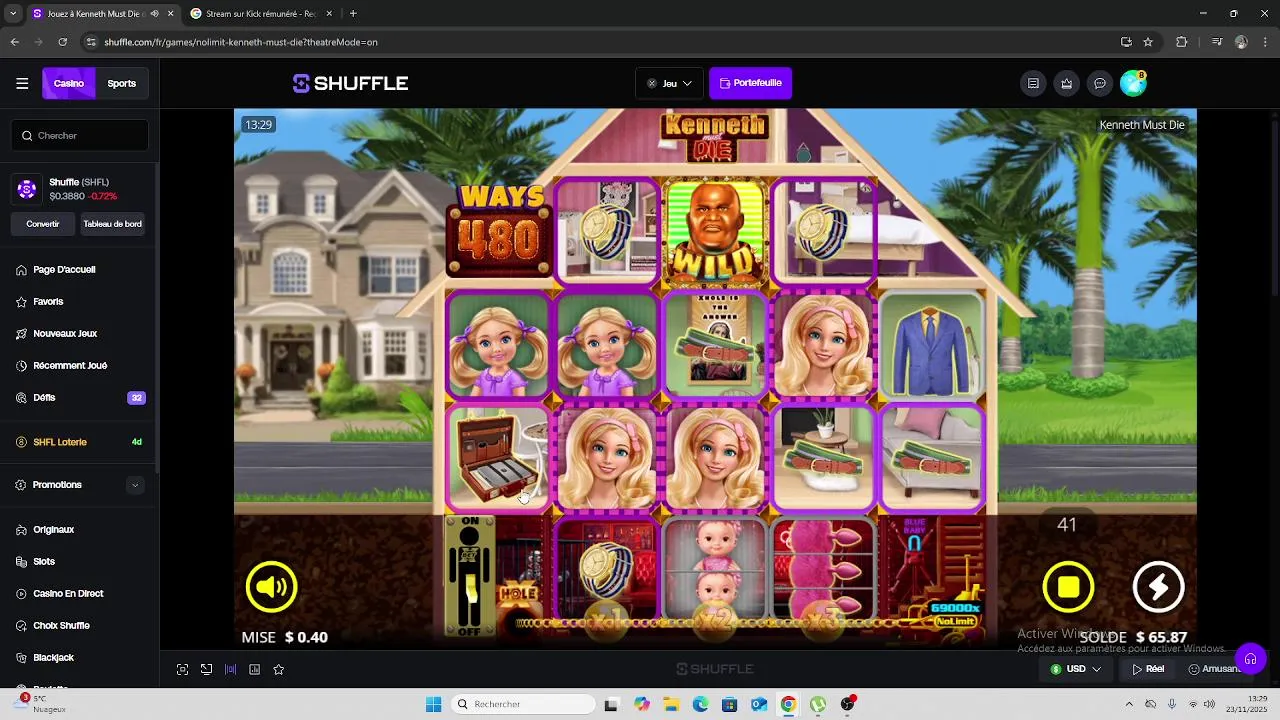This screenshot has height=720, width=1280.
Task: Toggle lightning turbo spin button
Action: [1158, 587]
